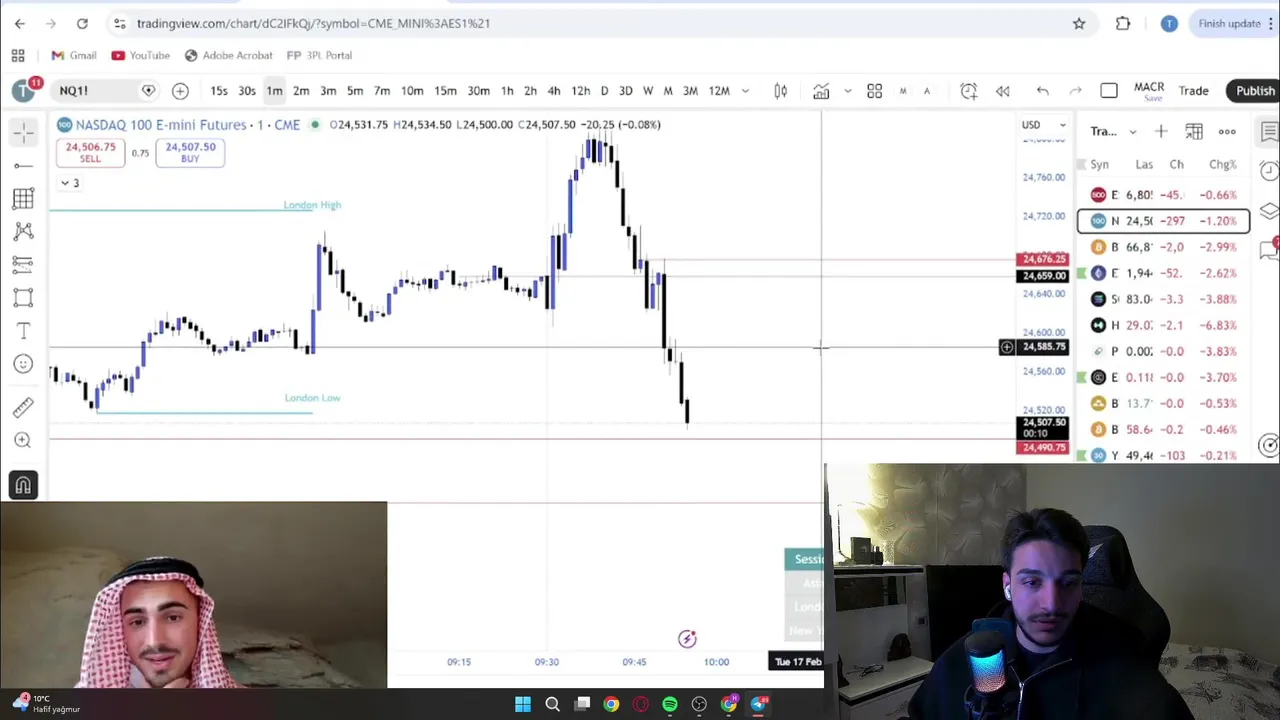Select the 5m timeframe
Image resolution: width=1280 pixels, height=720 pixels.
coord(354,91)
